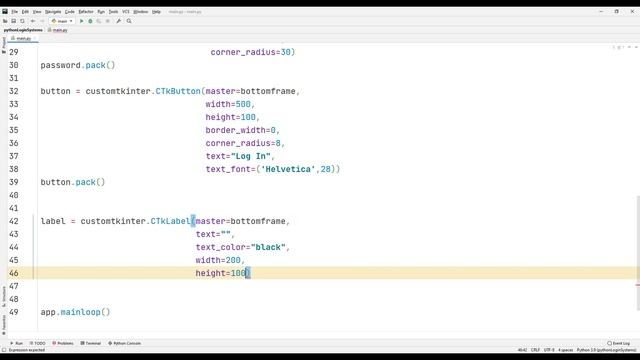This screenshot has height=360, width=640.
Task: Click the "black" text_color value
Action: [x=268, y=247]
